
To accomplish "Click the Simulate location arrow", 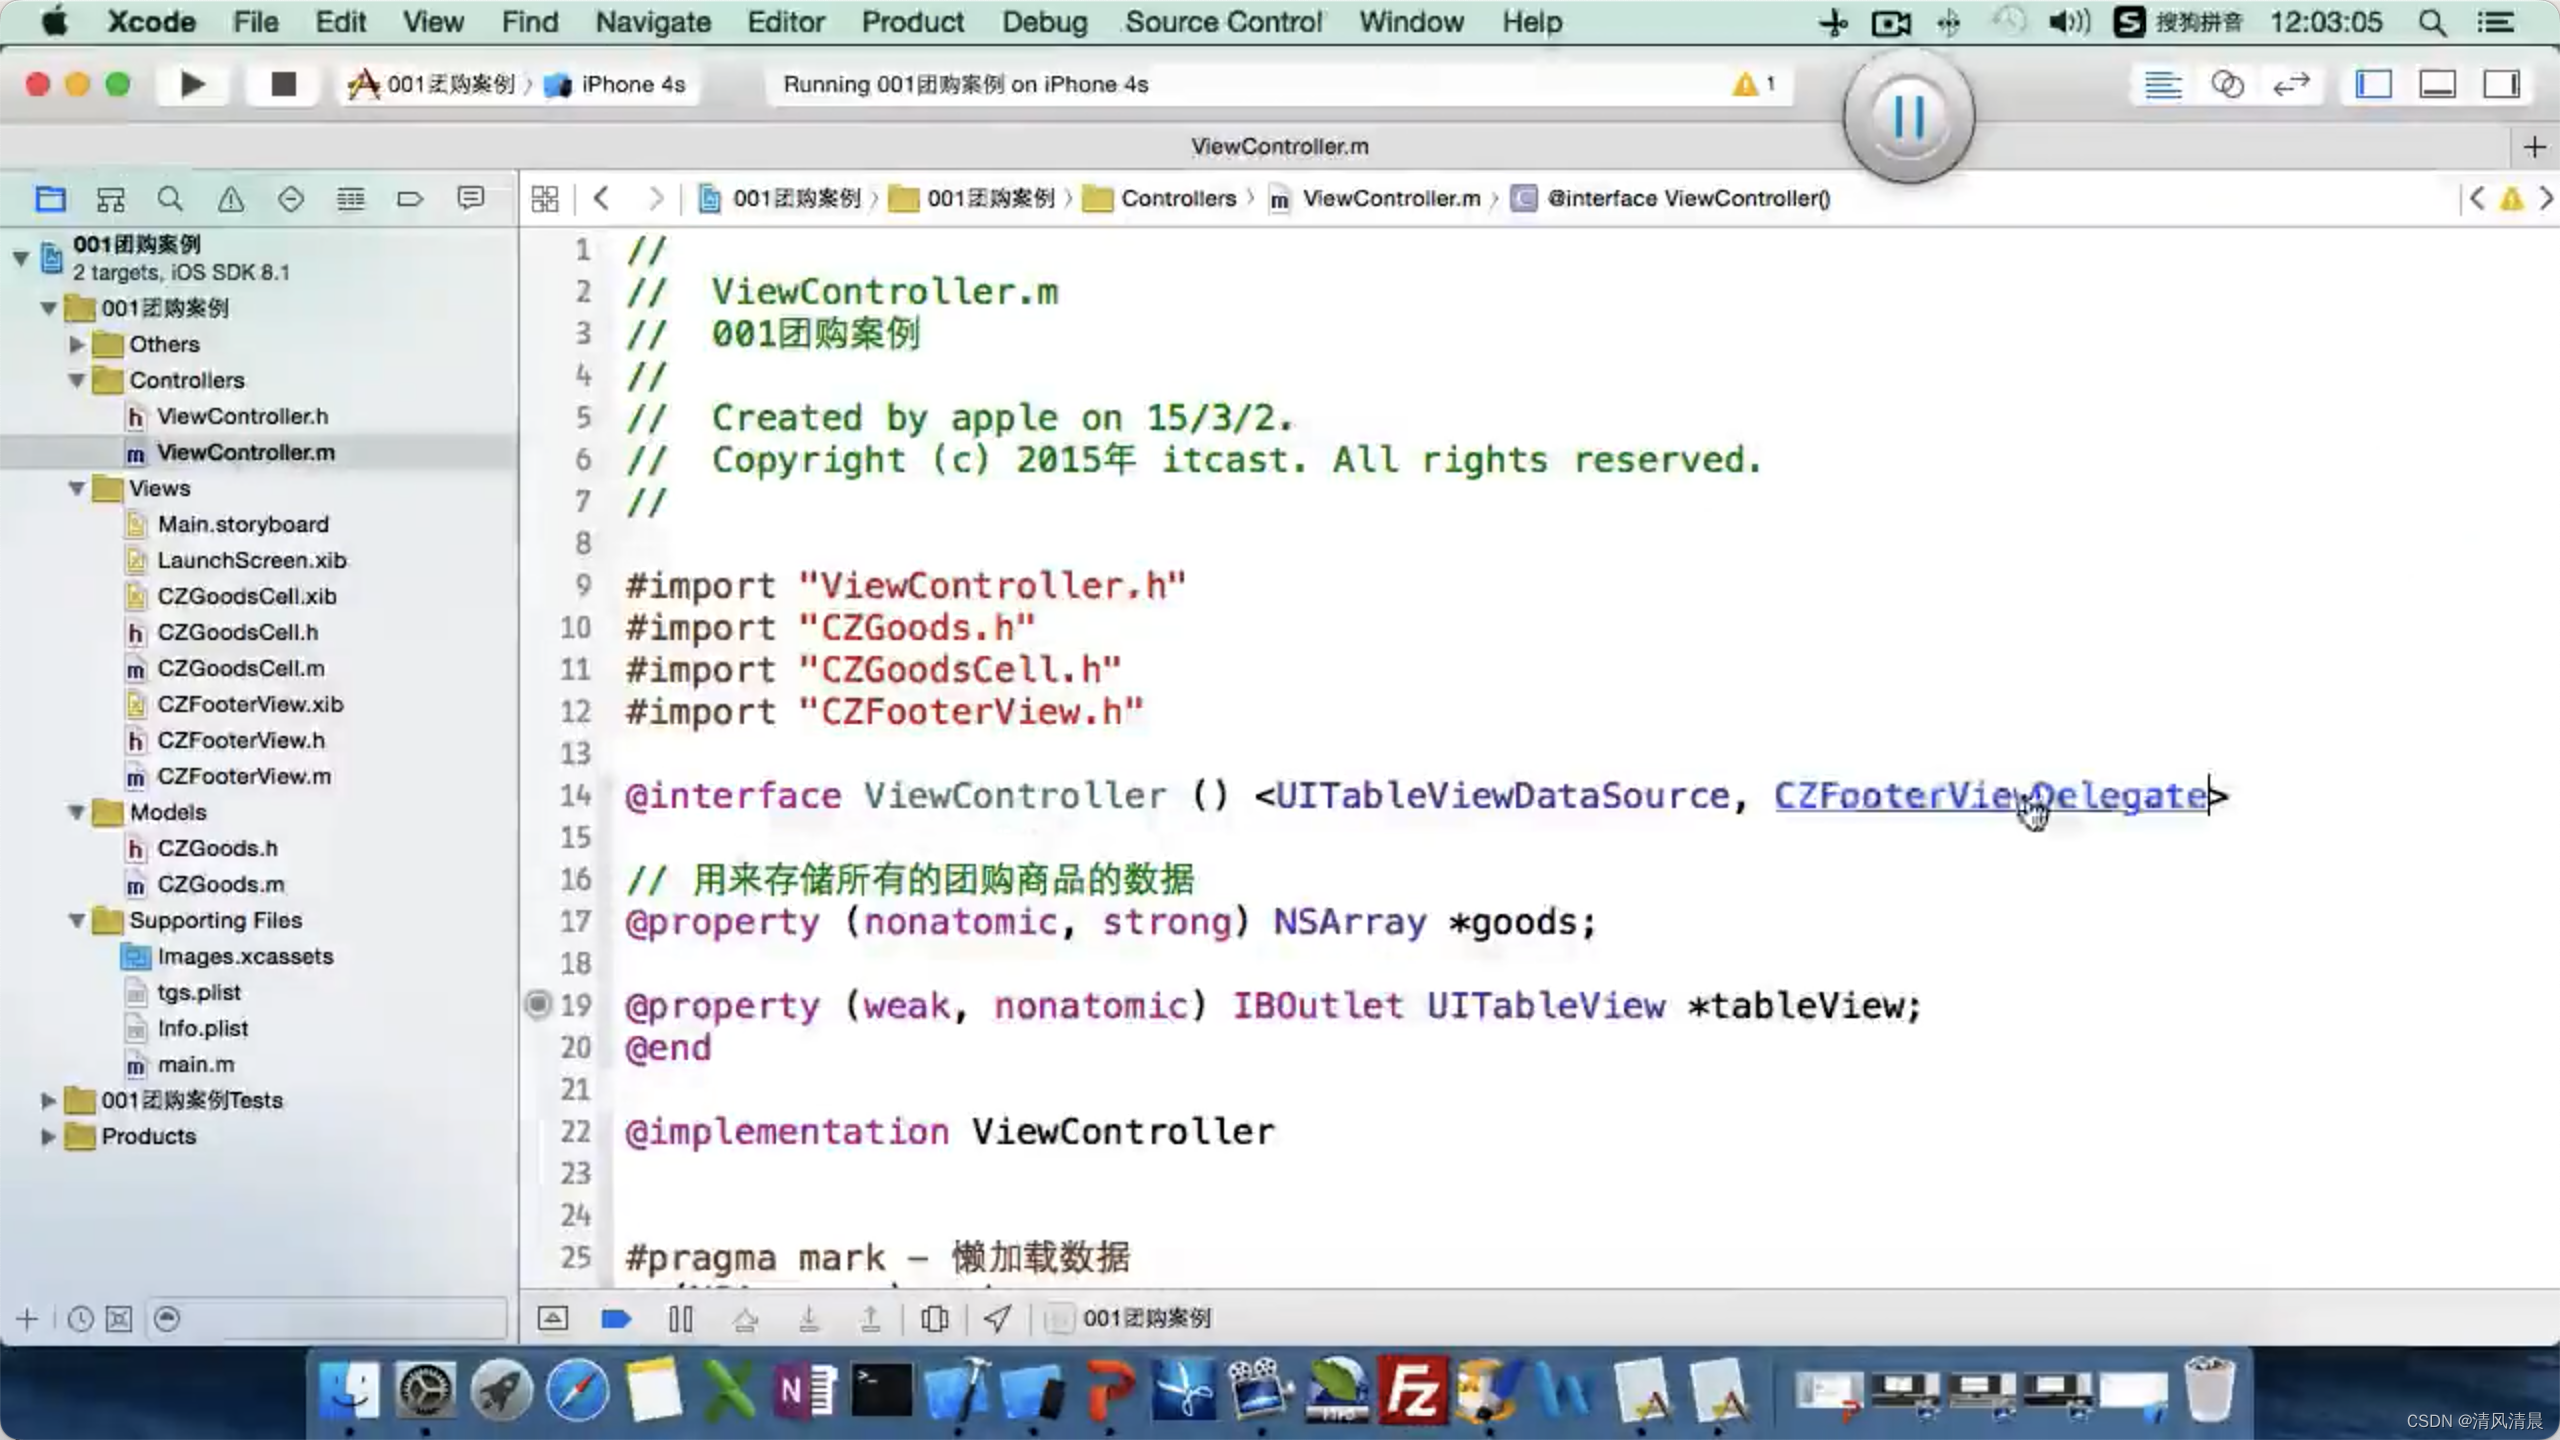I will 997,1319.
